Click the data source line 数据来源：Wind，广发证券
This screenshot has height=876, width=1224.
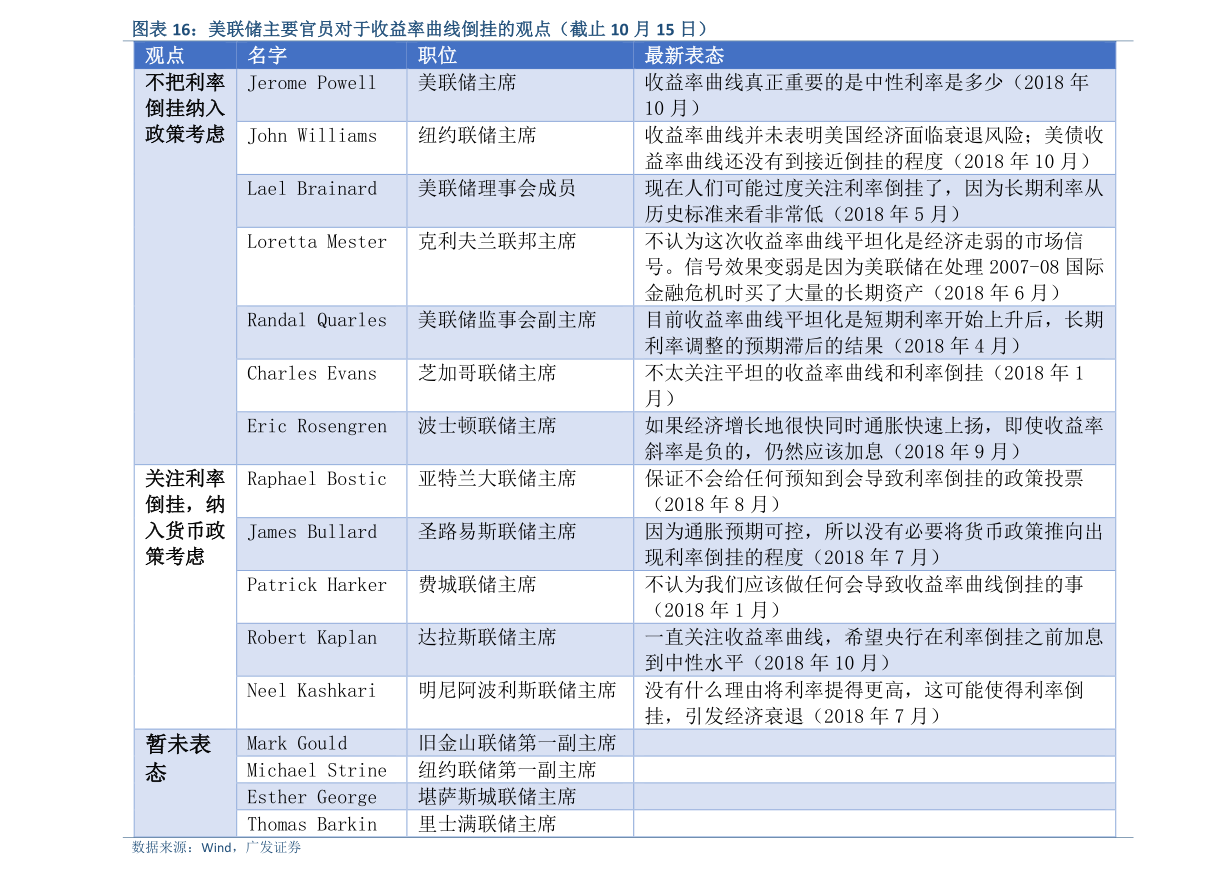point(217,849)
